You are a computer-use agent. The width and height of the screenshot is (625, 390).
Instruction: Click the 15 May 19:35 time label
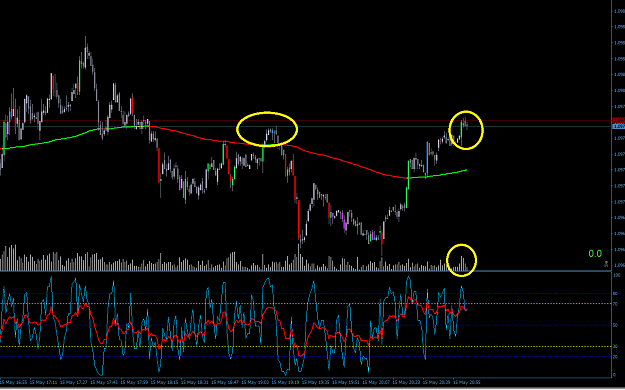(316, 382)
